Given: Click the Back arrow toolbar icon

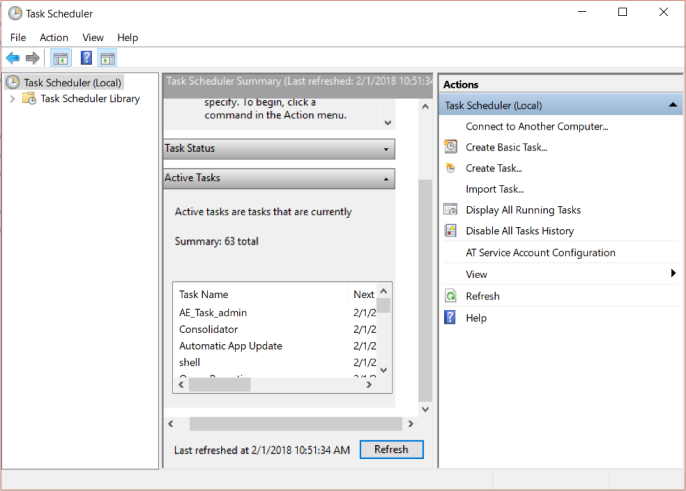Looking at the screenshot, I should (x=13, y=58).
